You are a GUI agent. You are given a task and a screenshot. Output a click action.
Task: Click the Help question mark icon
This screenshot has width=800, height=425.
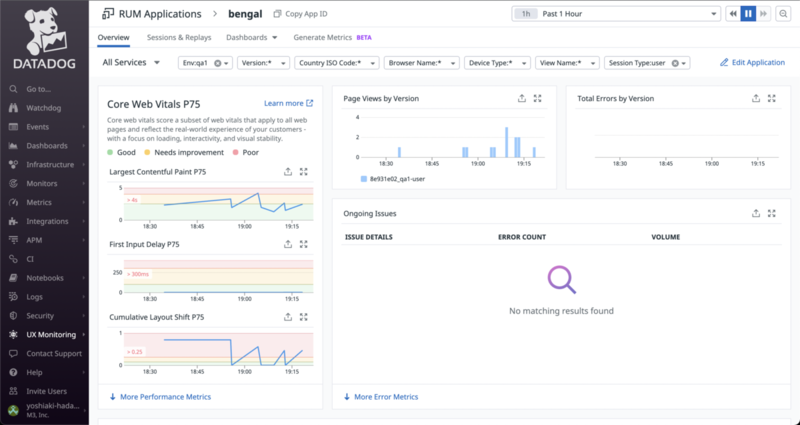point(13,372)
